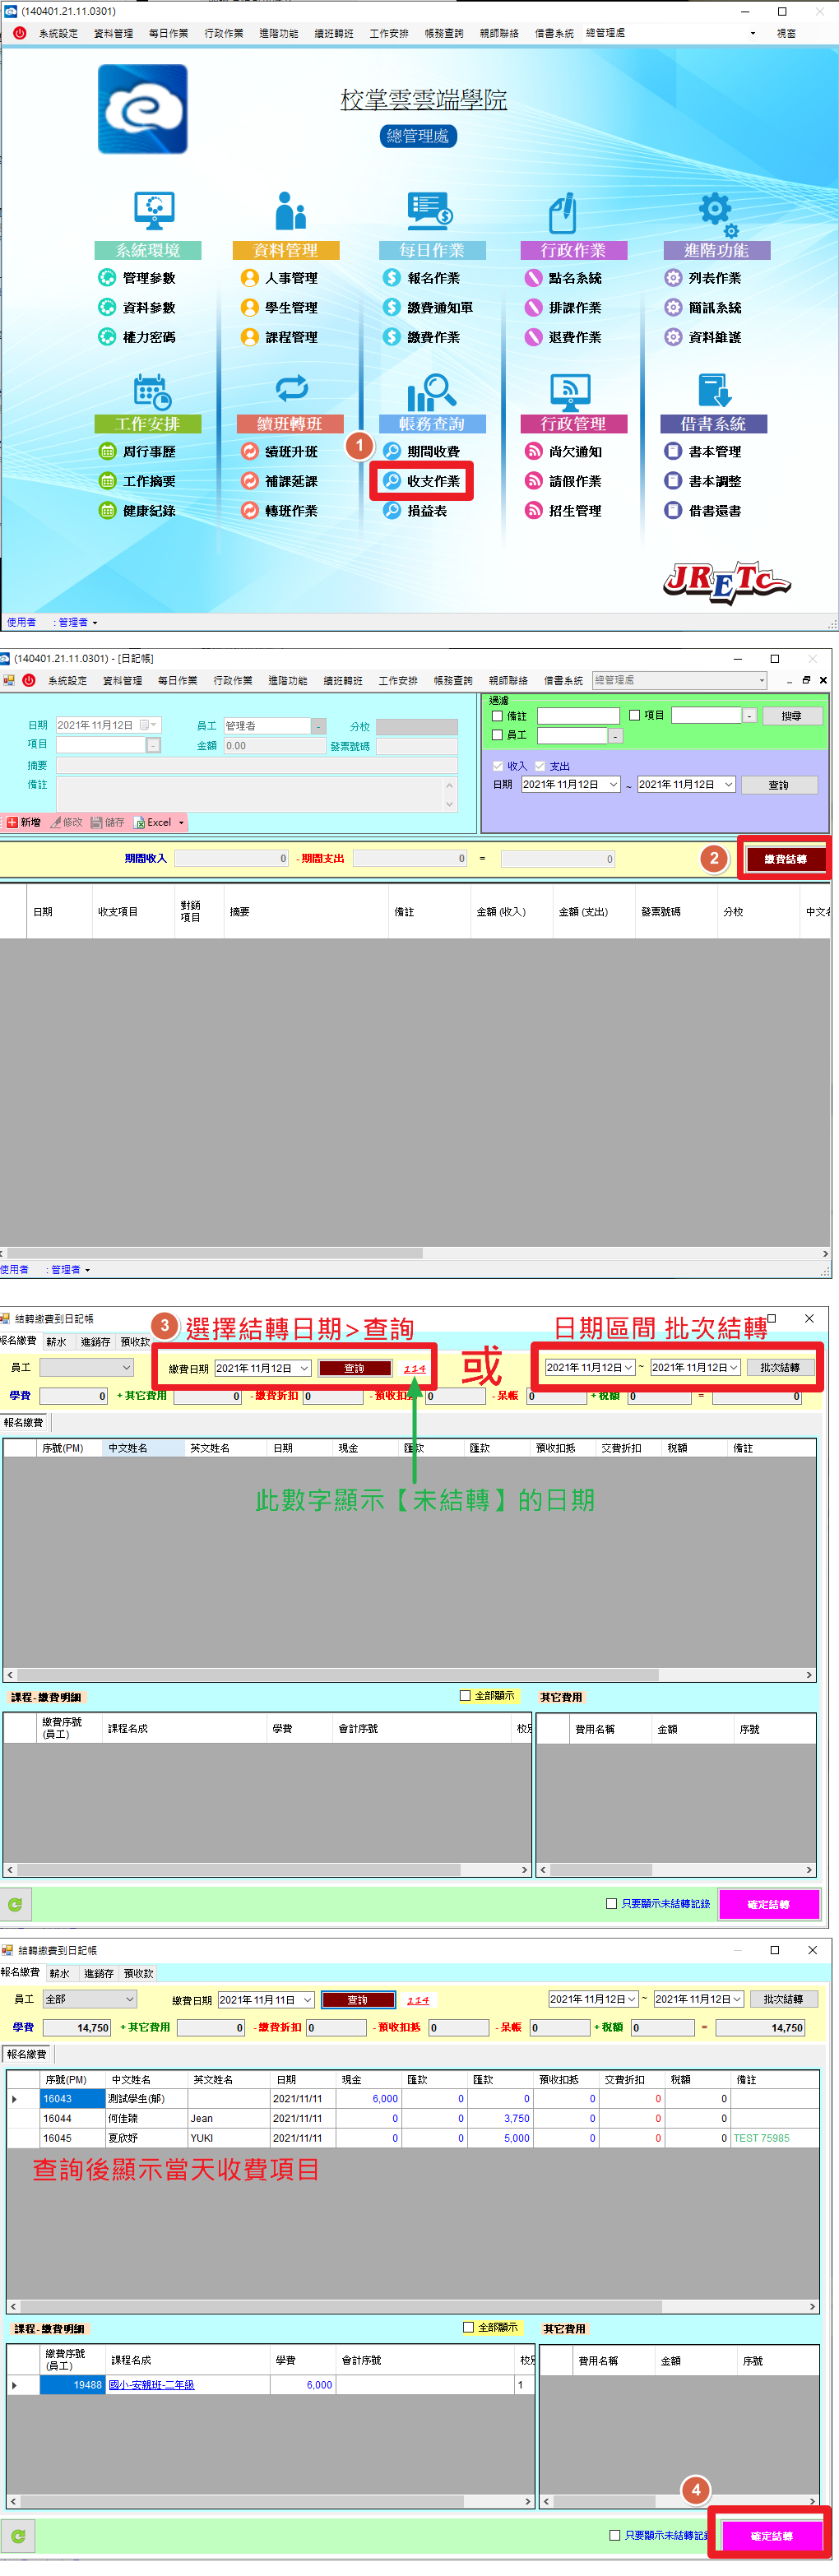Screen dimensions: 839x2576
Task: Open 管理參數 under 系統環境
Action: click(148, 278)
